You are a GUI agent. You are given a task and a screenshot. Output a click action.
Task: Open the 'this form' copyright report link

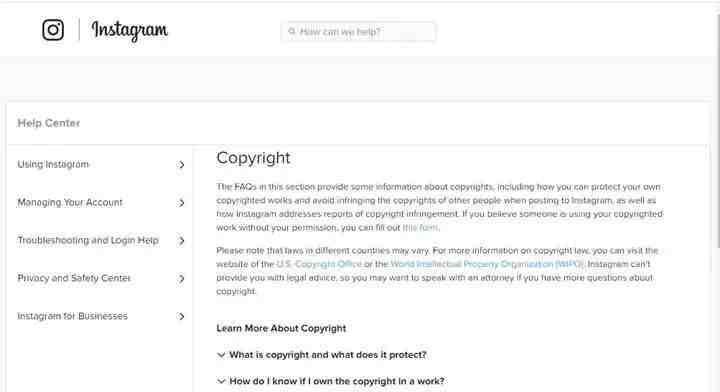pyautogui.click(x=420, y=228)
